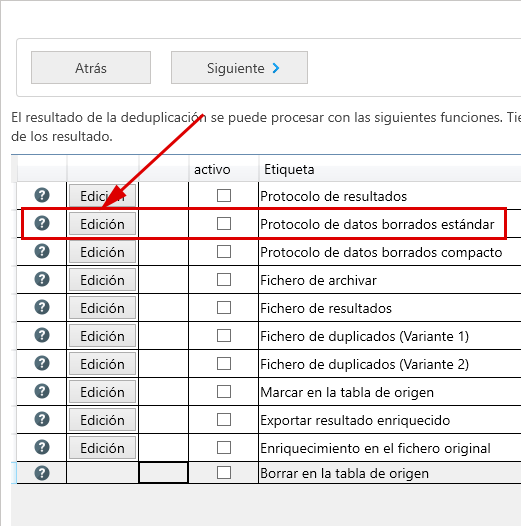Edit Enriquecimiento en el fichero original settings
Screen dimensions: 521x526
103,448
